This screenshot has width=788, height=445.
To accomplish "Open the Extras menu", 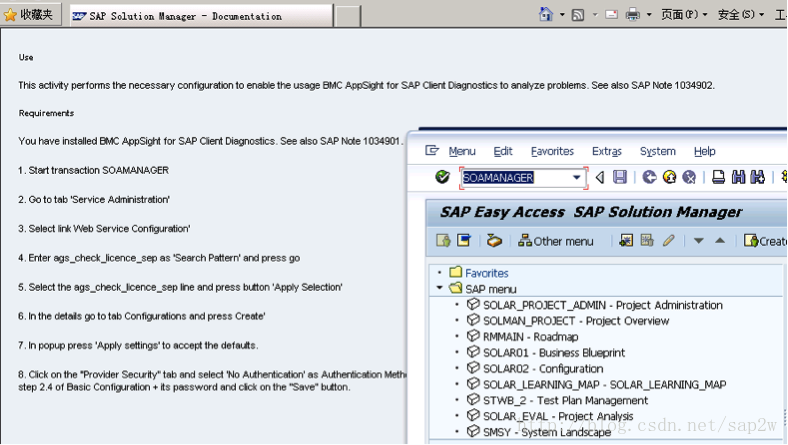I will click(x=607, y=151).
